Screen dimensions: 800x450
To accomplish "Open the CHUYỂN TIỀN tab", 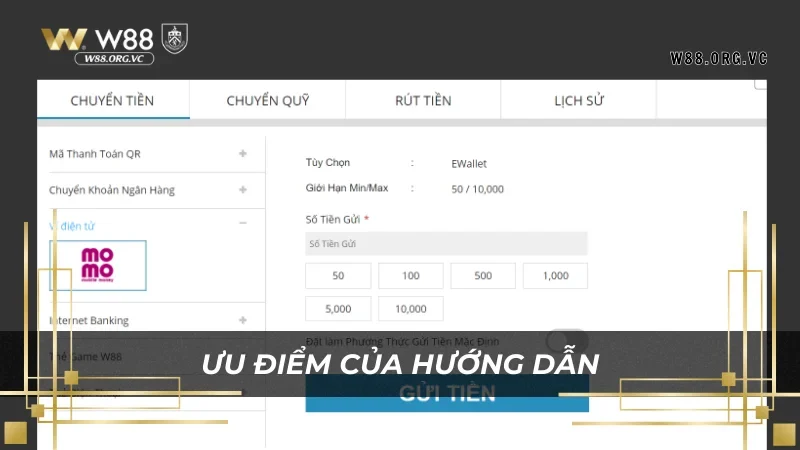I will point(113,101).
